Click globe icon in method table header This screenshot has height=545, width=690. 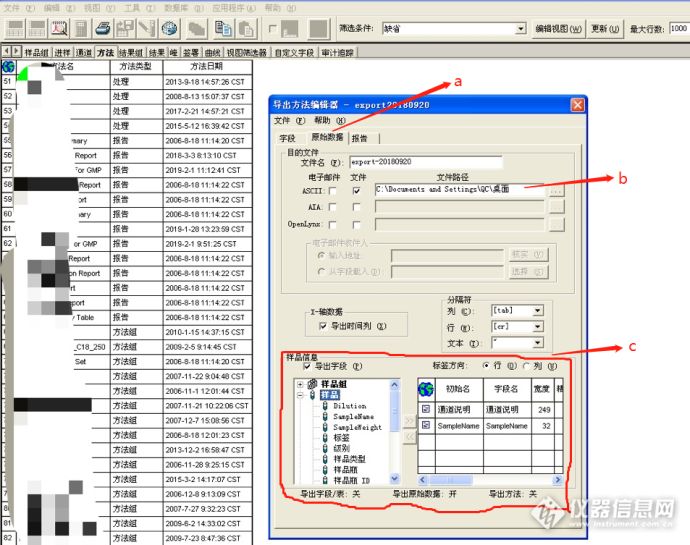tap(8, 67)
